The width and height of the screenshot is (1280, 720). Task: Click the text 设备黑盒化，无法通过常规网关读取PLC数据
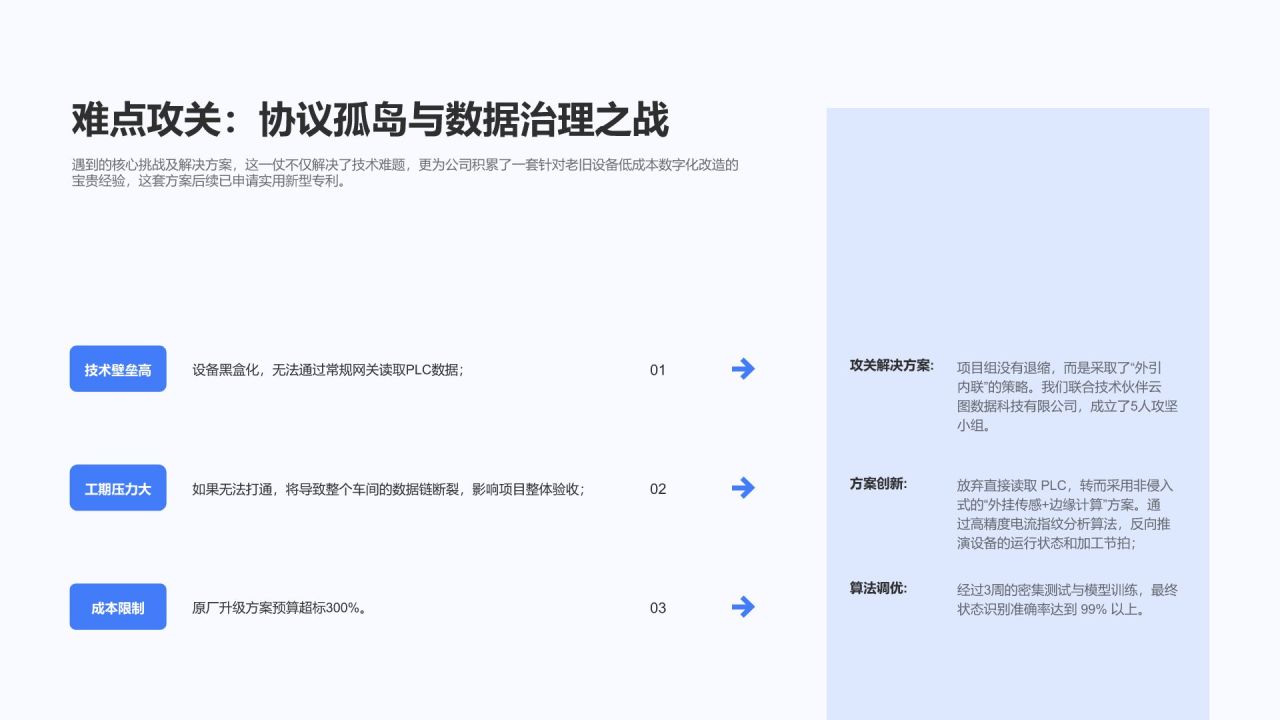point(328,370)
